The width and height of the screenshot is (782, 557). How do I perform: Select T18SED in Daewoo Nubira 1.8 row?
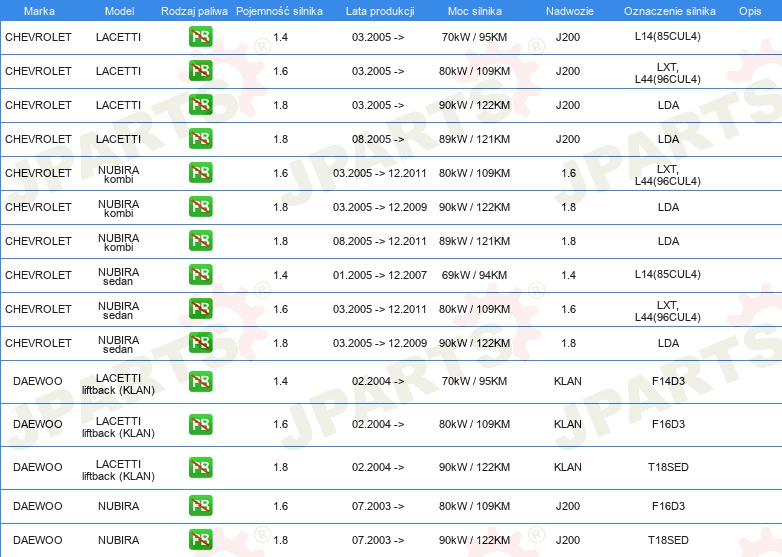(668, 540)
